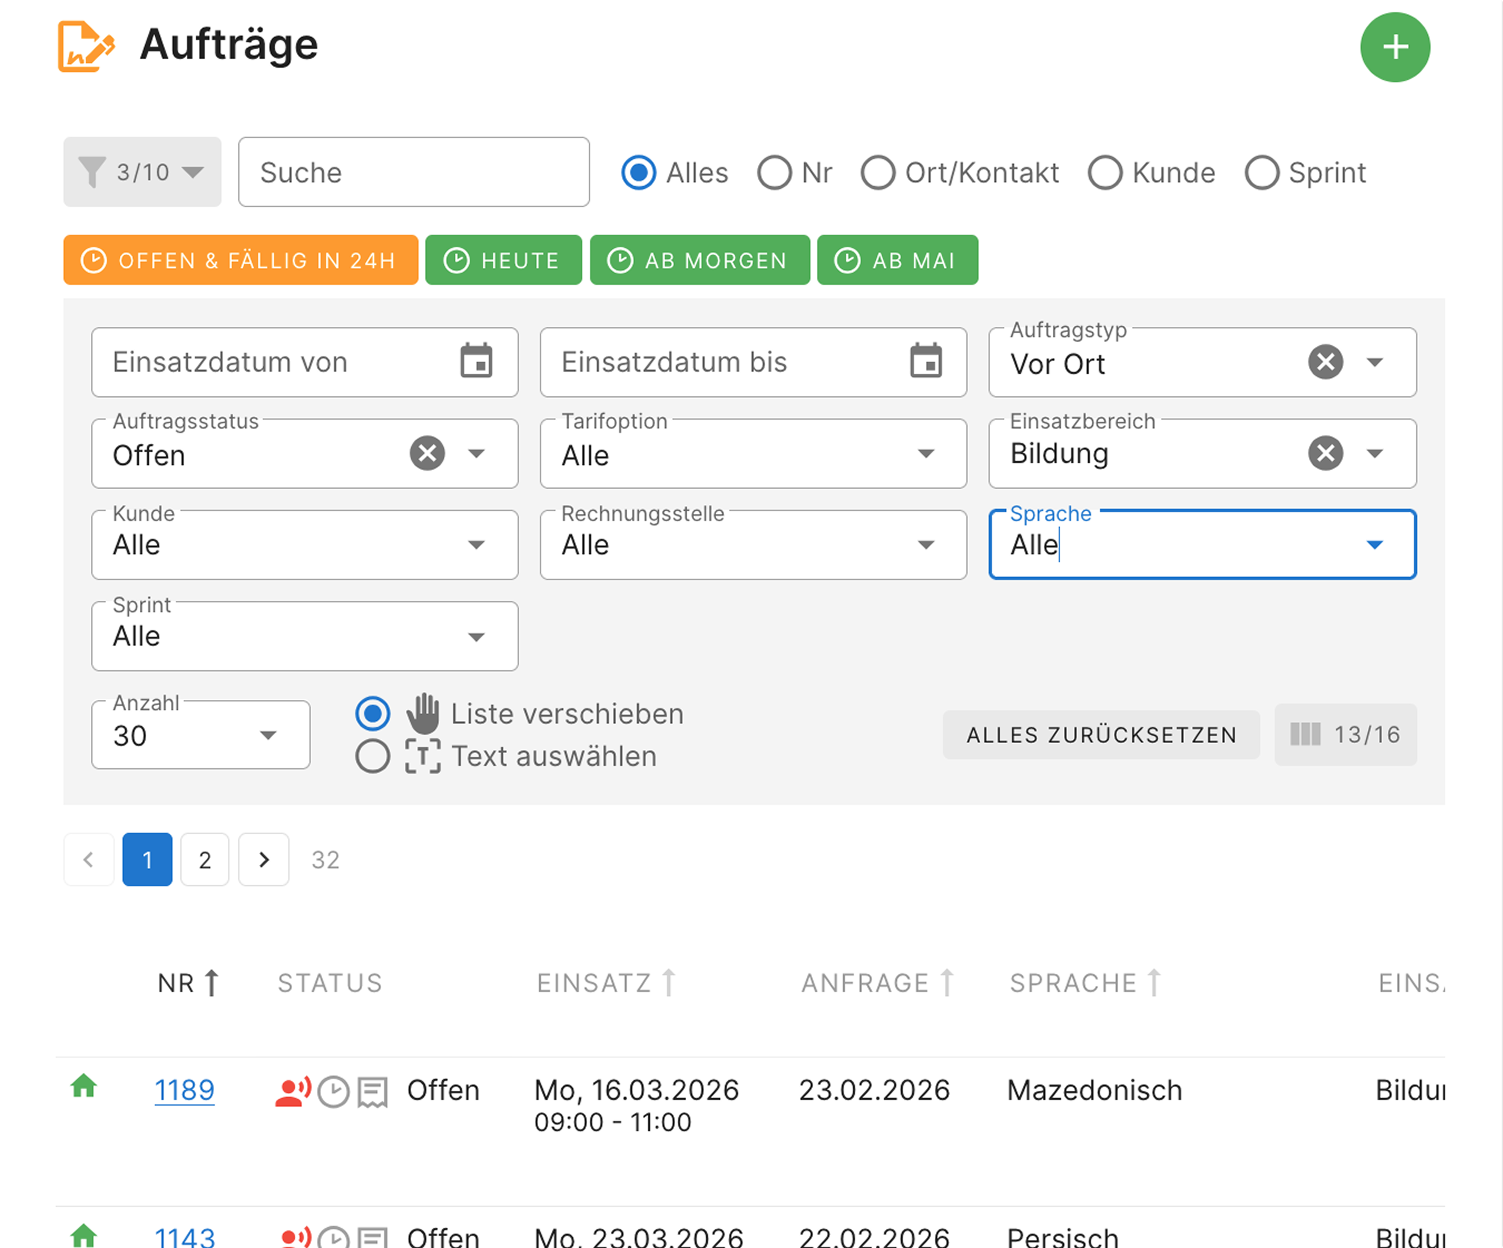
Task: Go to next page arrow
Action: tap(264, 860)
